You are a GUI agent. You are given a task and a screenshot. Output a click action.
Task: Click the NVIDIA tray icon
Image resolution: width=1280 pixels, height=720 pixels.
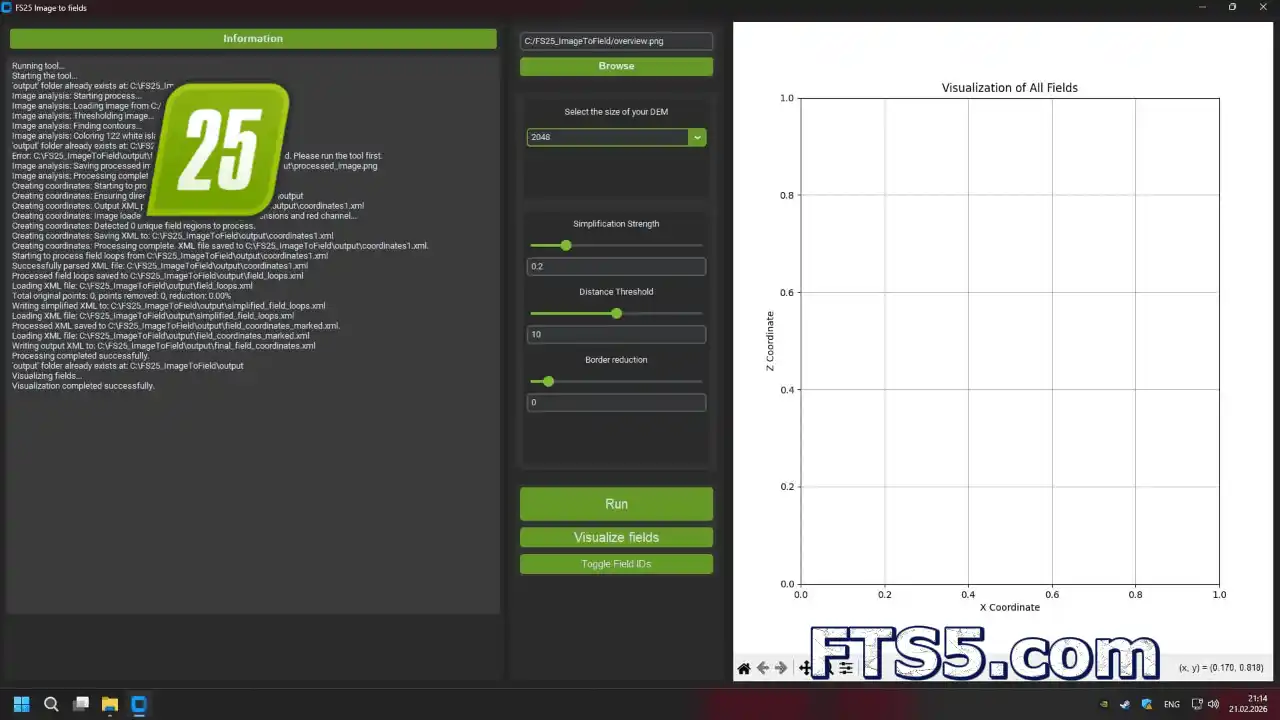[x=1104, y=704]
